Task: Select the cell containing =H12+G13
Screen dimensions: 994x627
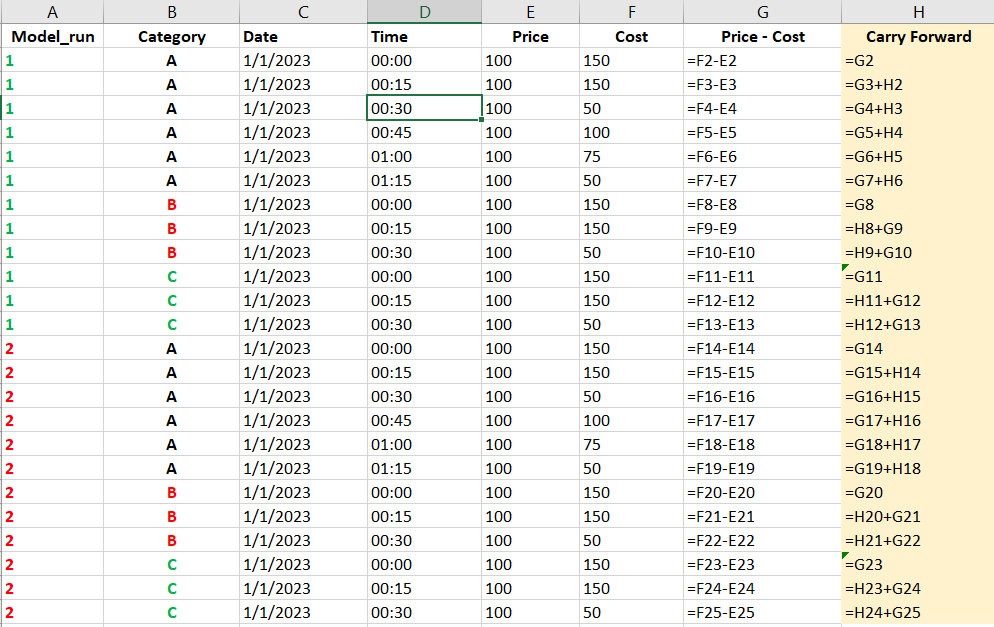Action: pyautogui.click(x=918, y=325)
